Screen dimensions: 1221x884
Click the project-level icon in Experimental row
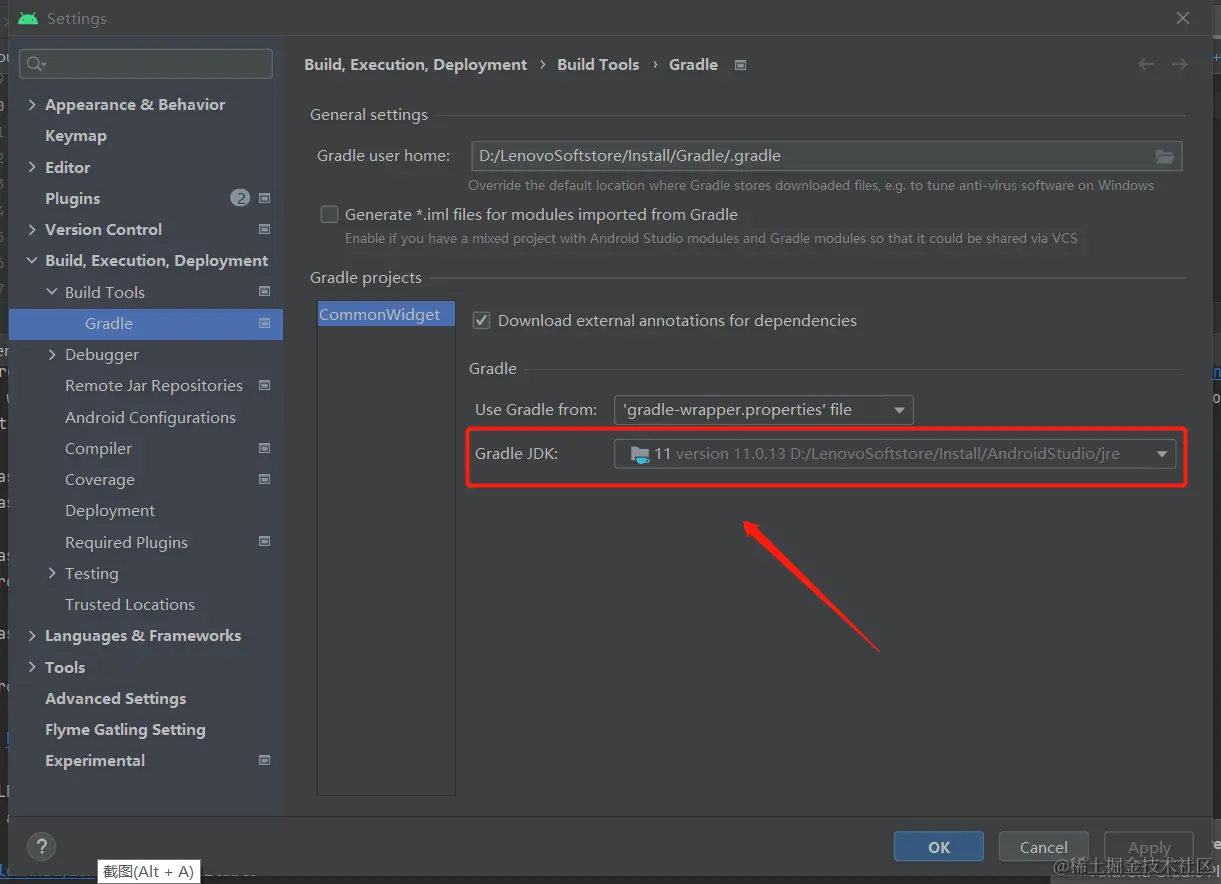pyautogui.click(x=265, y=760)
